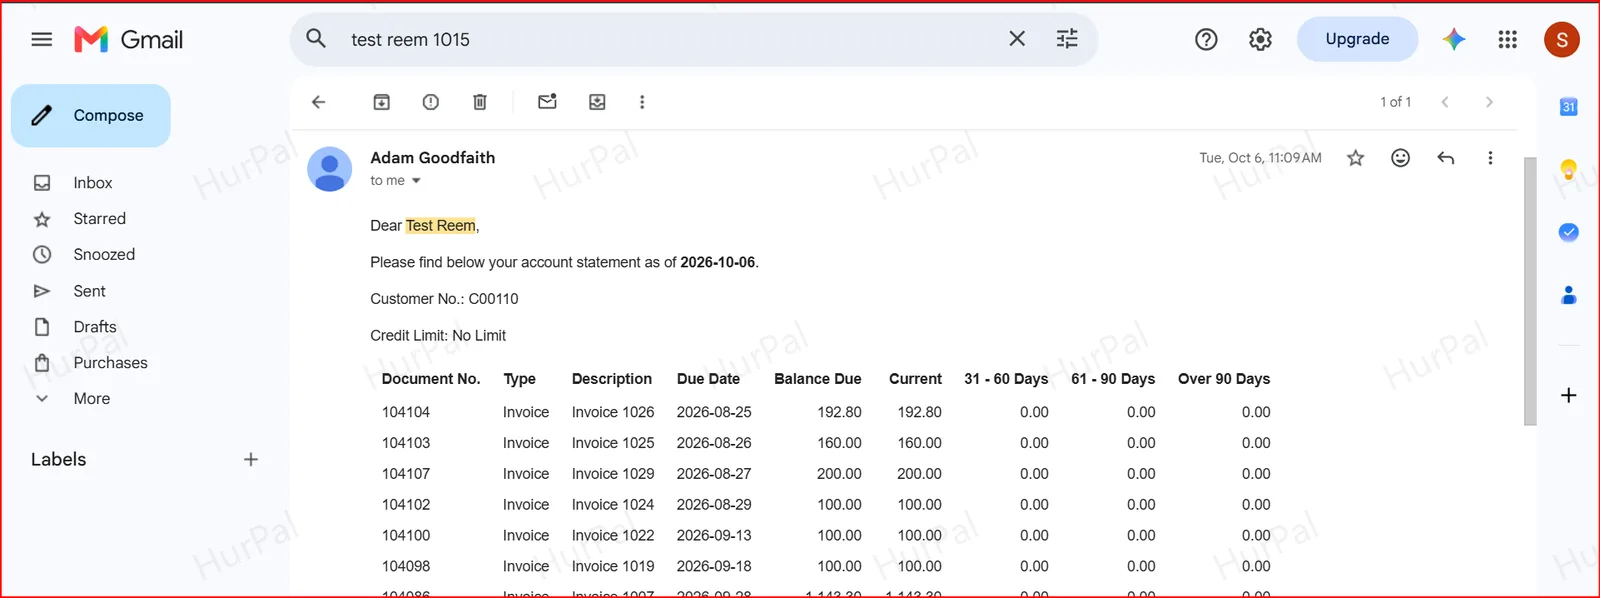Expand More in the left sidebar
The width and height of the screenshot is (1600, 598).
(x=91, y=399)
